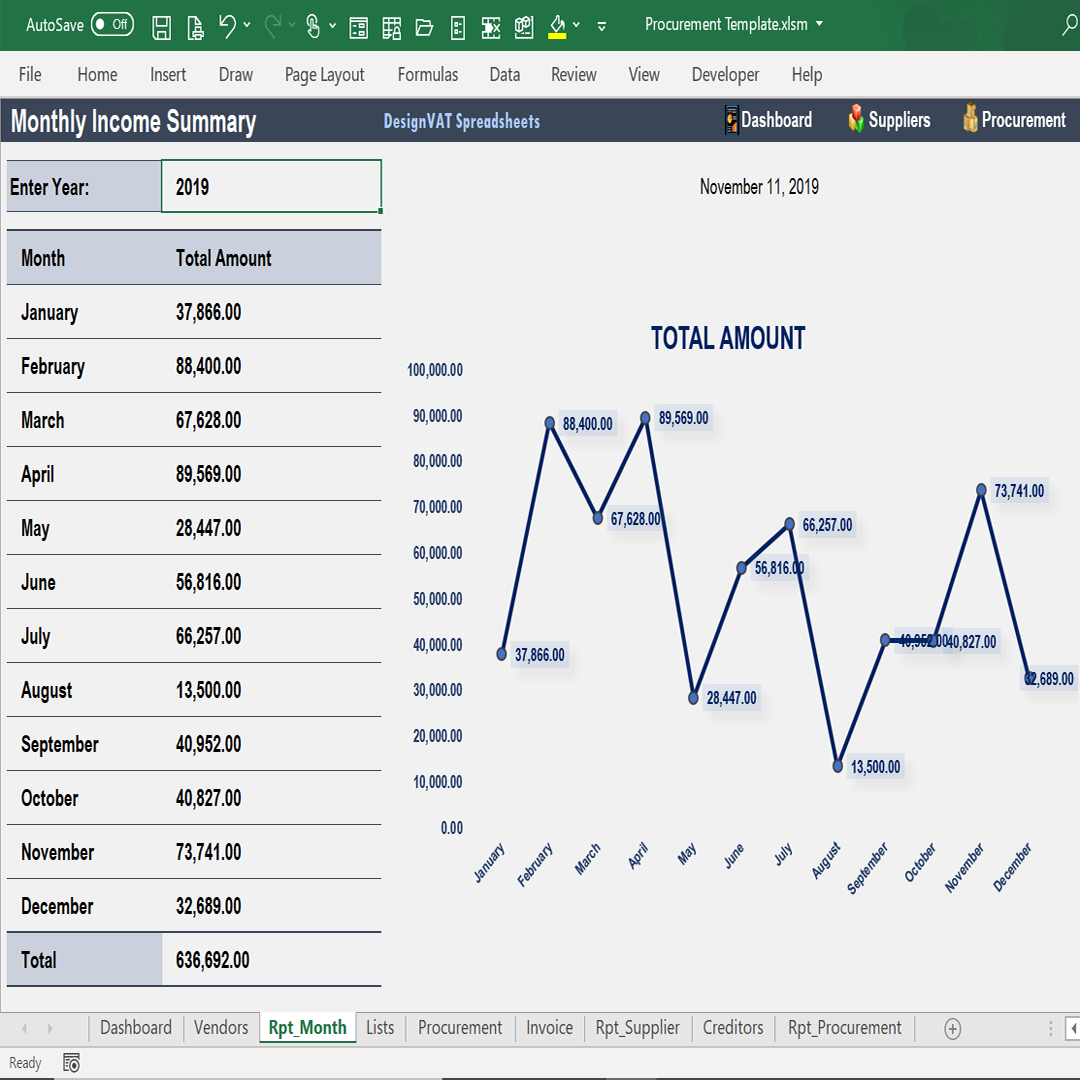
Task: Open the Fill Color dropdown arrow
Action: click(x=577, y=27)
